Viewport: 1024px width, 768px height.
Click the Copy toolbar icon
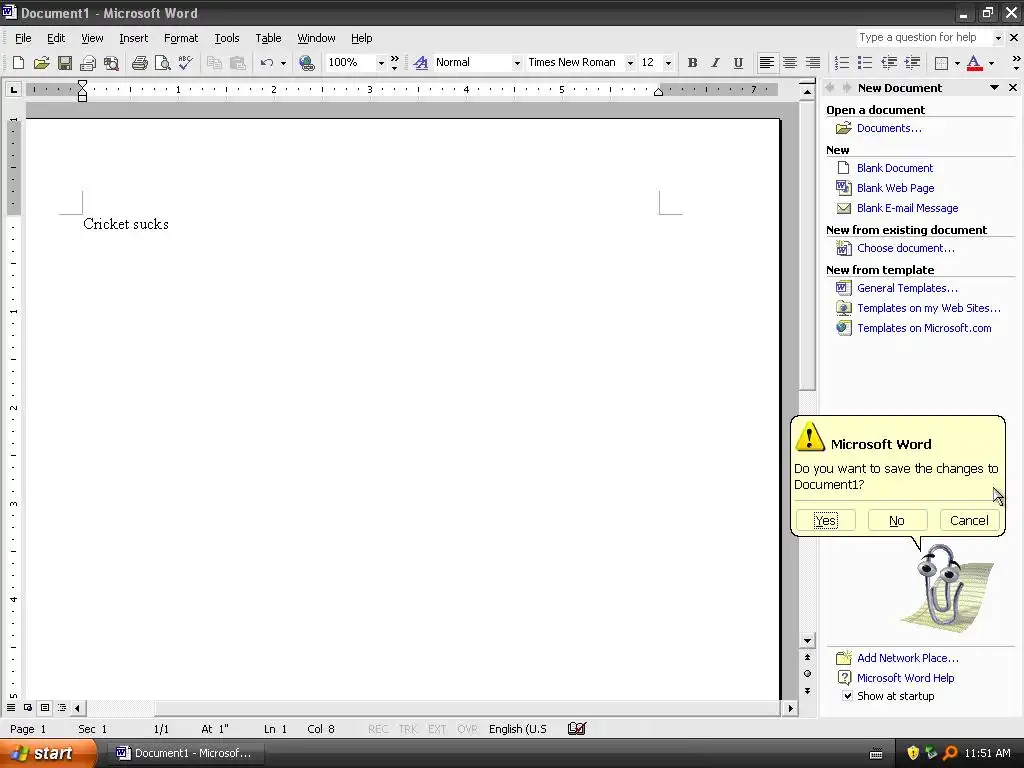(214, 63)
